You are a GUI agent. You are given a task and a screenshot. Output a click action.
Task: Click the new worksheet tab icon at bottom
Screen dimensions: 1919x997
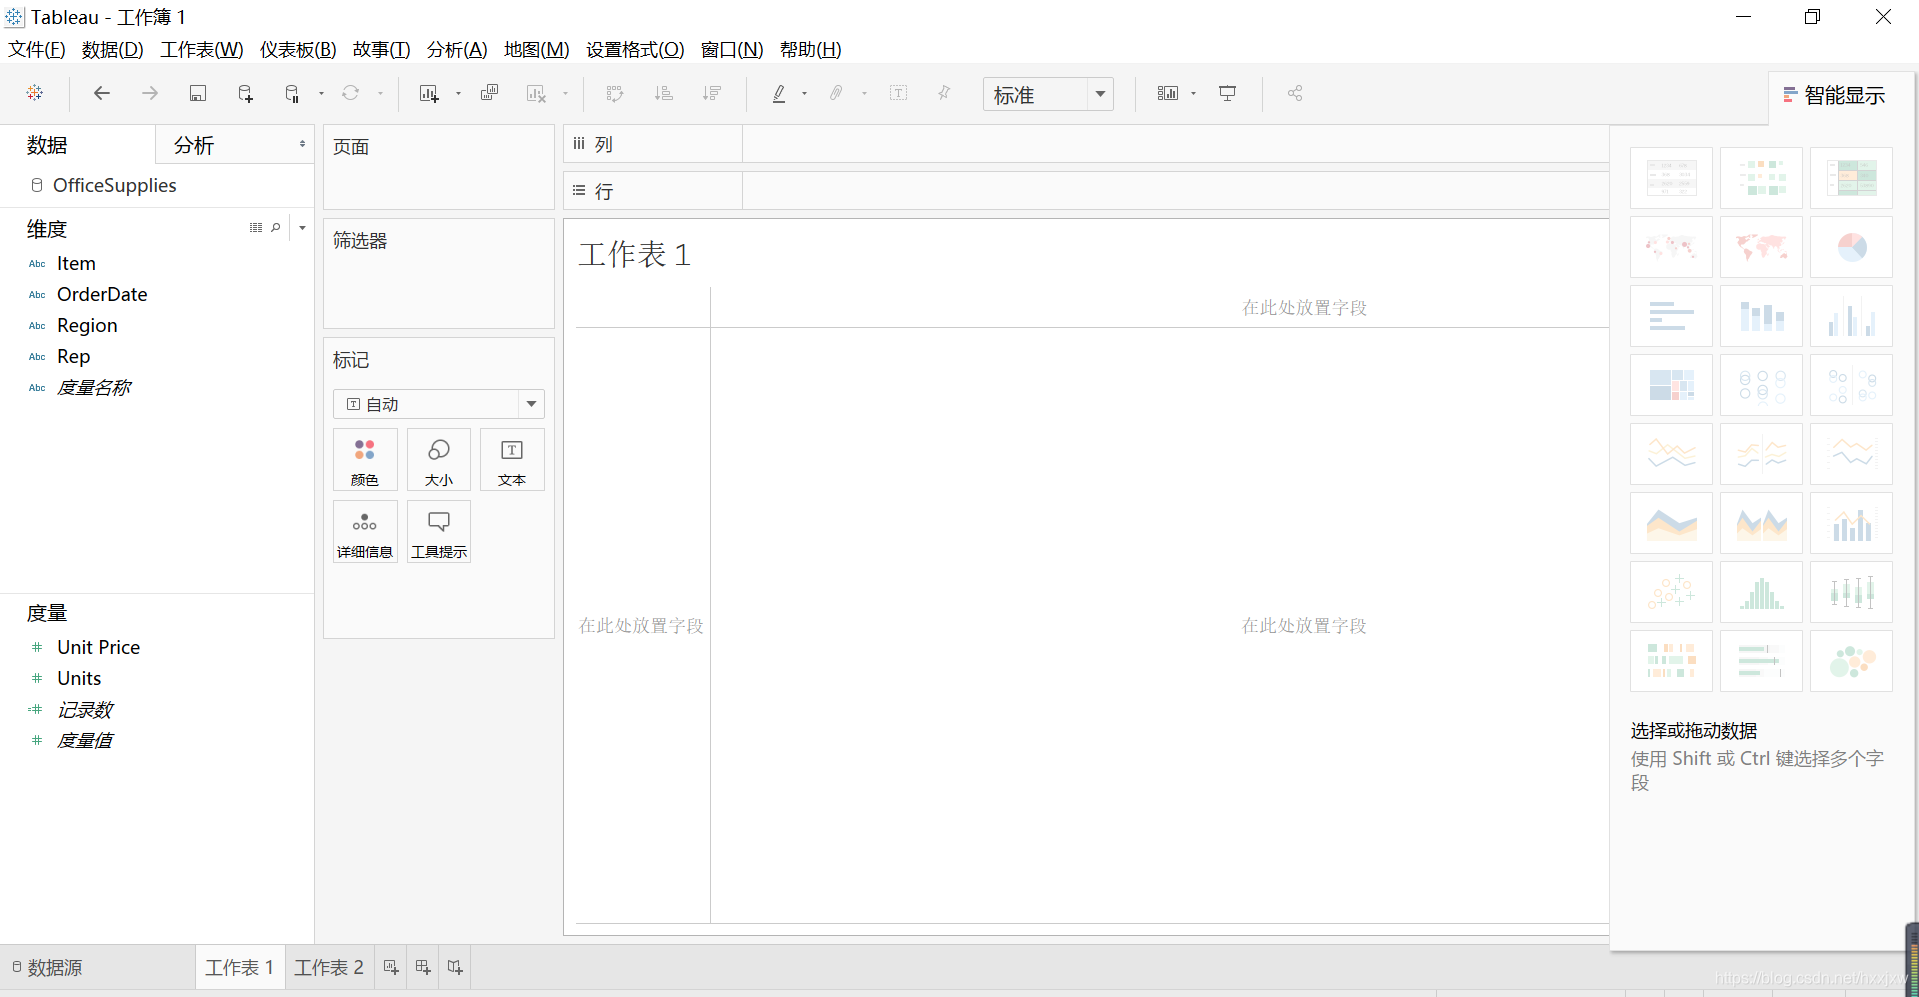pos(391,967)
